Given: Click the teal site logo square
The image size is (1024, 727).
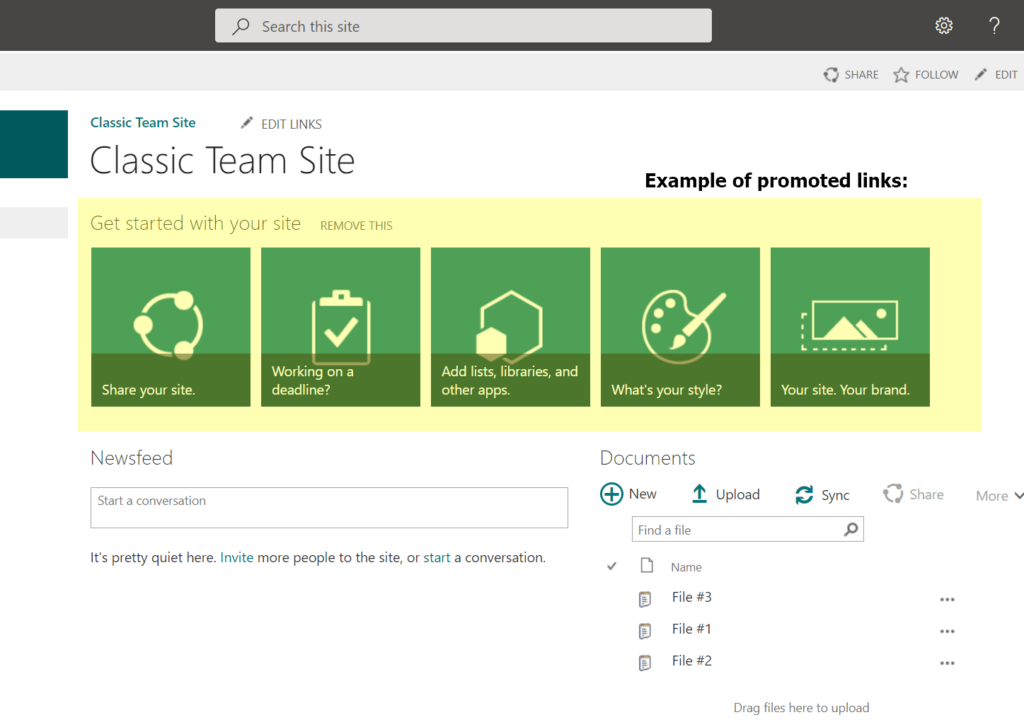Looking at the screenshot, I should tap(34, 144).
